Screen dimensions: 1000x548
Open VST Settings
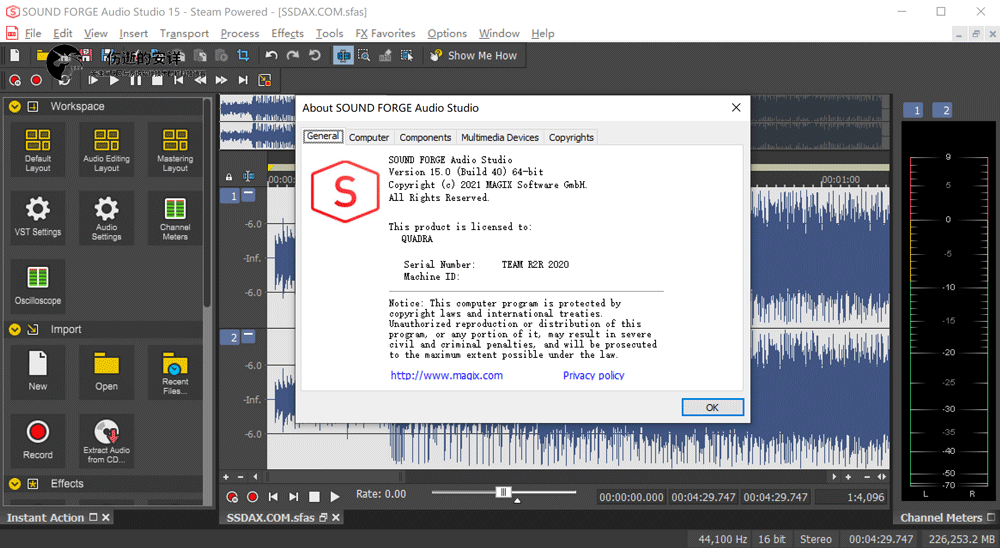38,218
